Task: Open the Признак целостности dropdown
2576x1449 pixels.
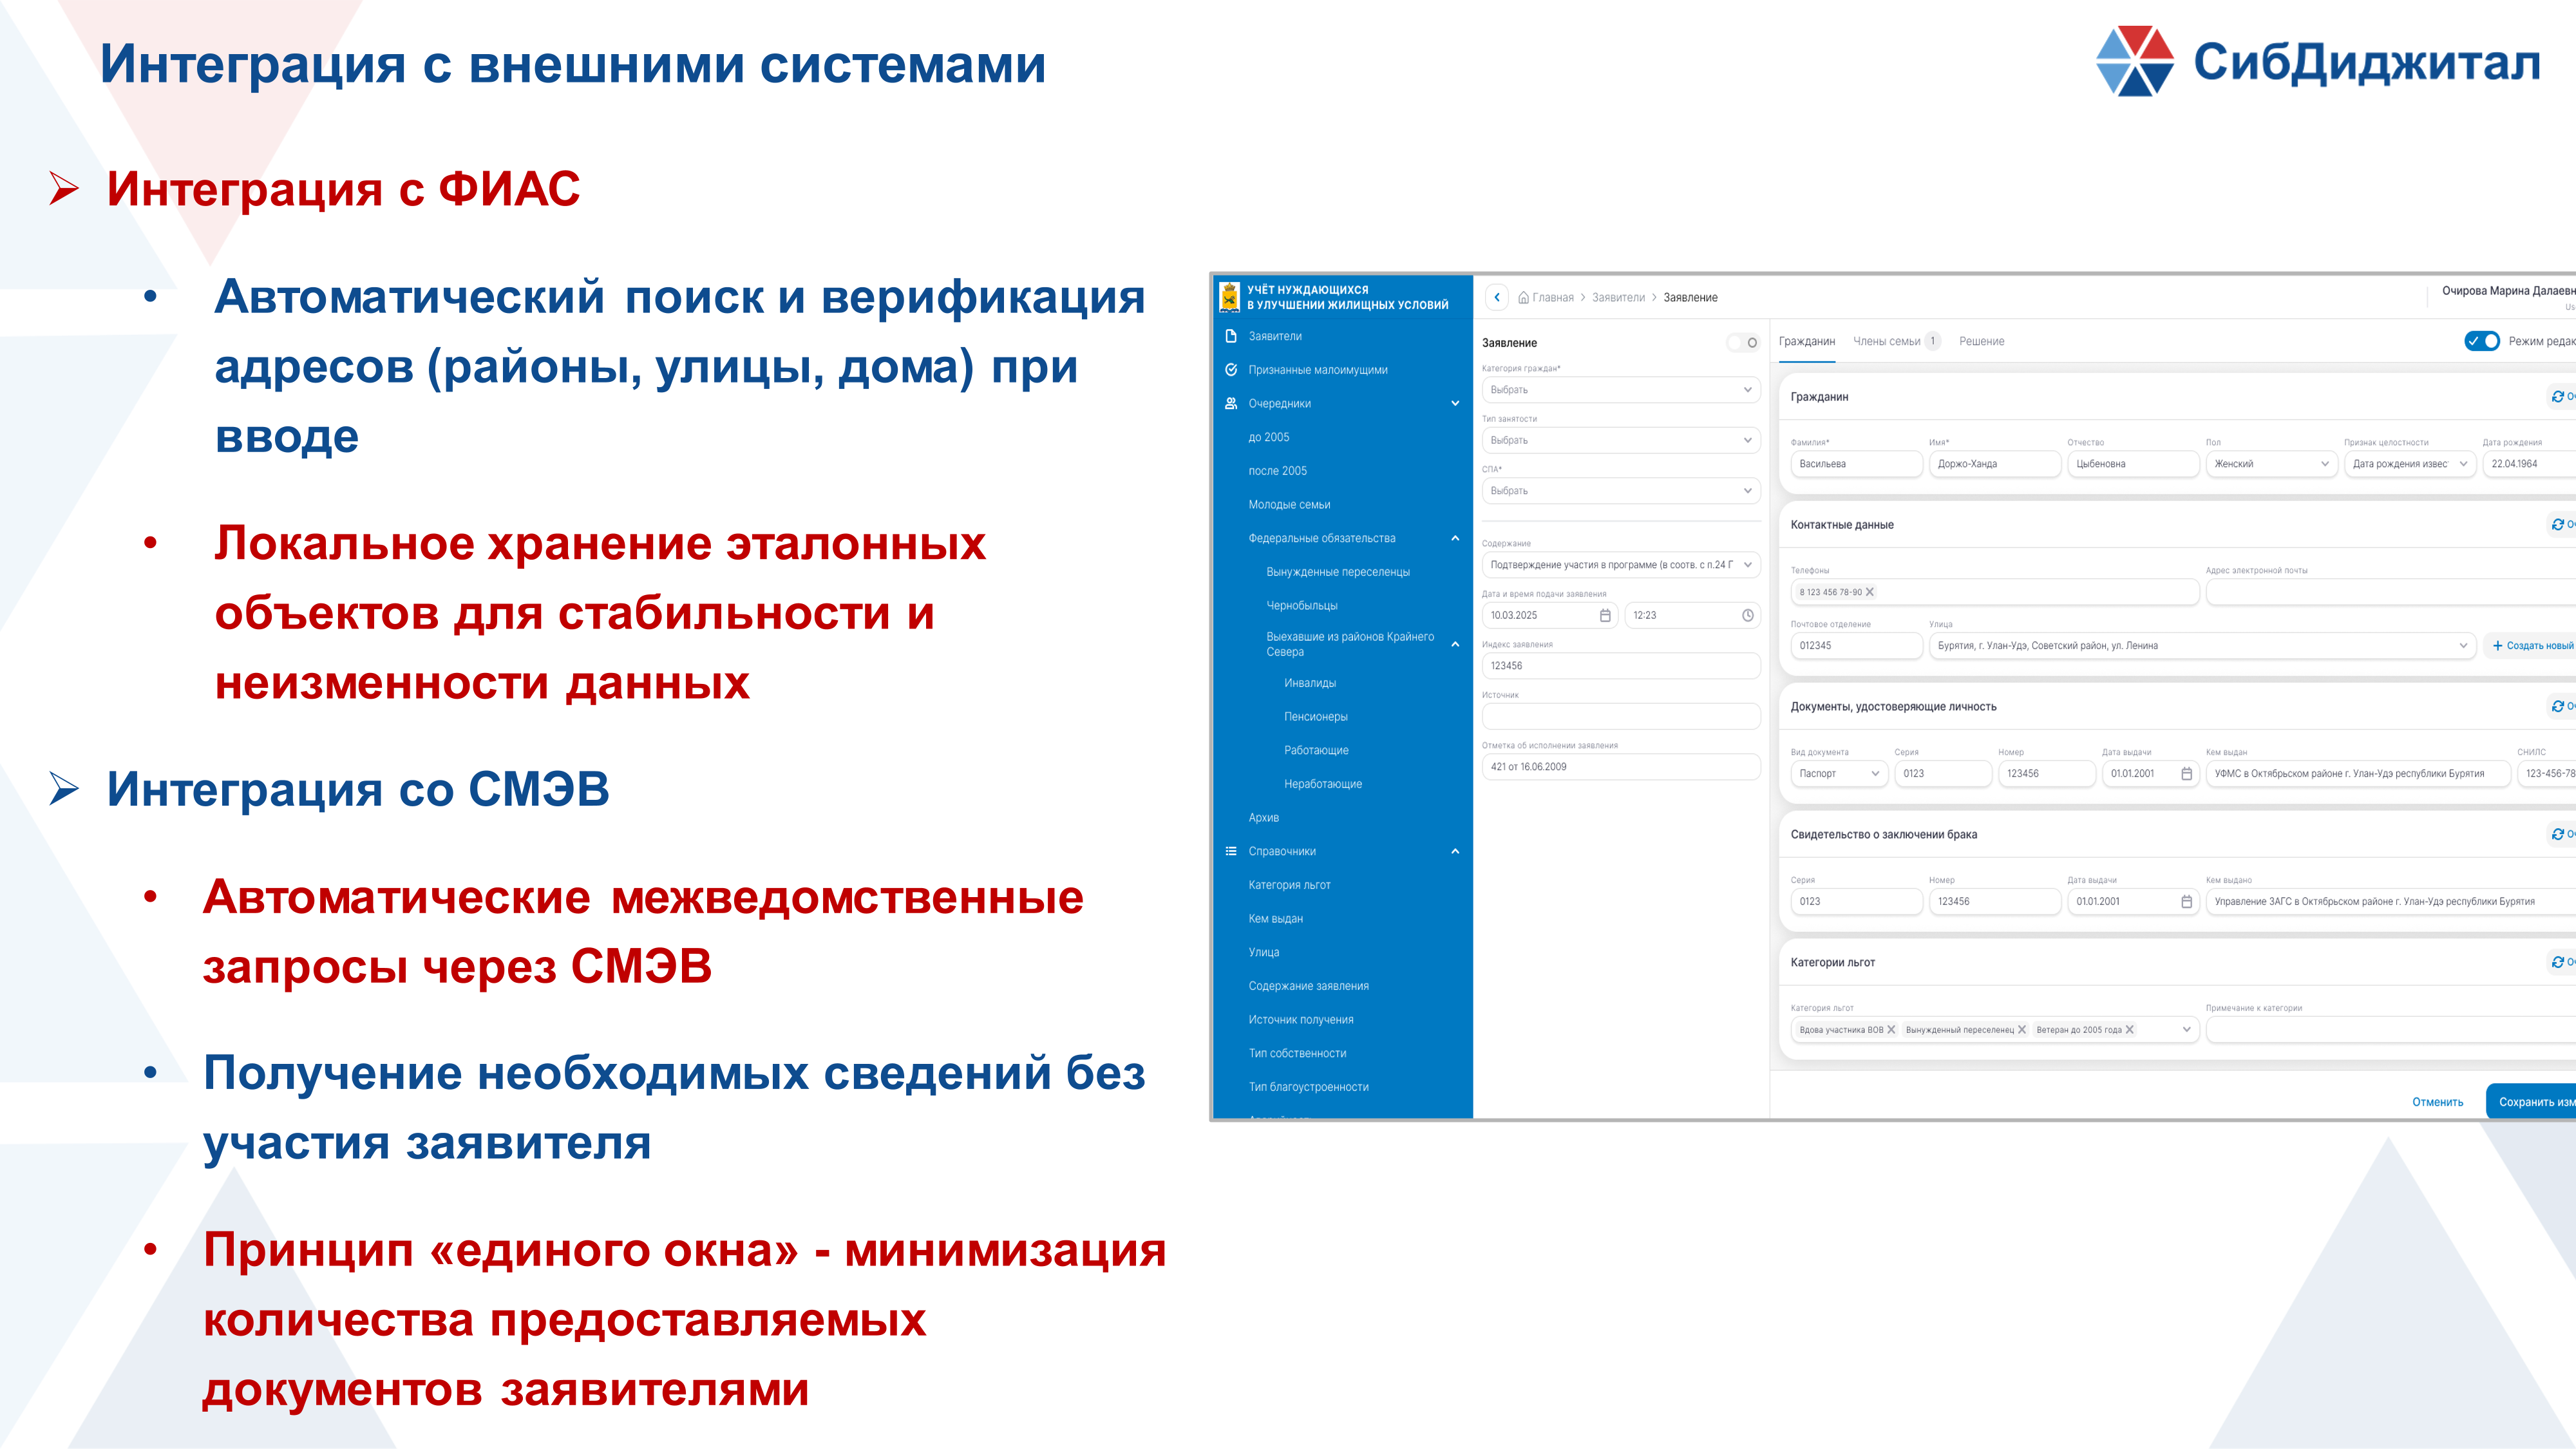Action: point(2409,464)
